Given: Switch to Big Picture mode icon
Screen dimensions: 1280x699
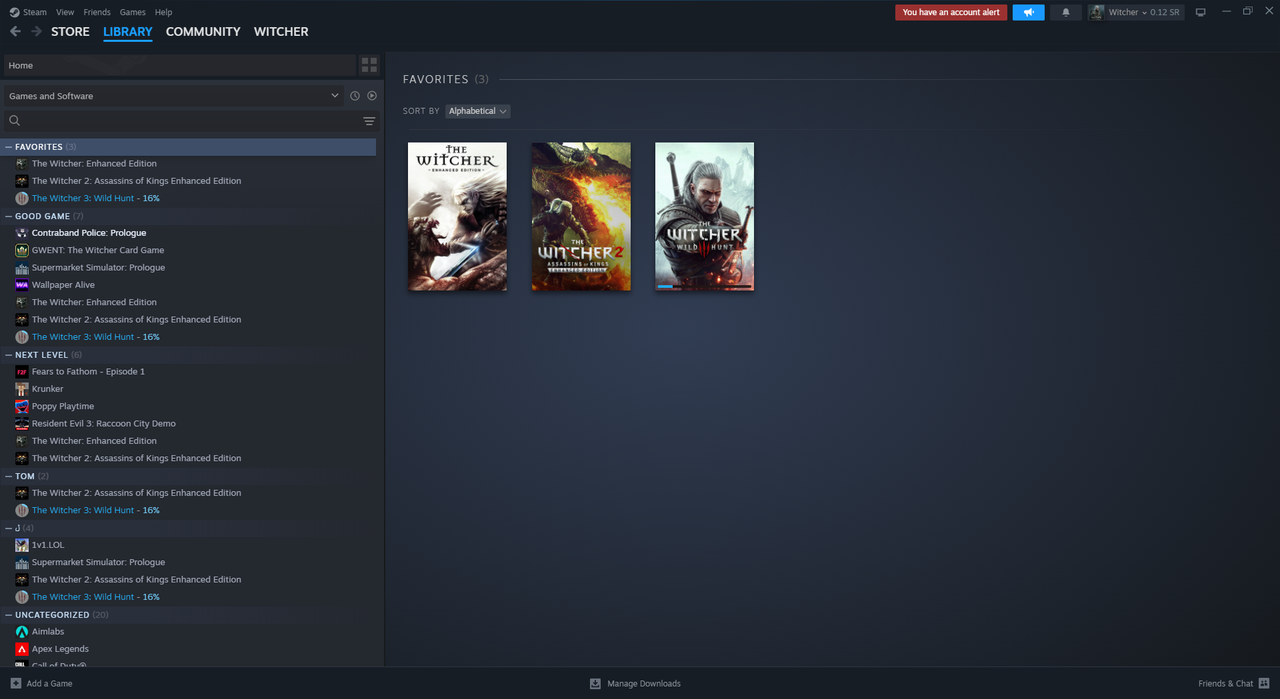Looking at the screenshot, I should pos(1201,12).
